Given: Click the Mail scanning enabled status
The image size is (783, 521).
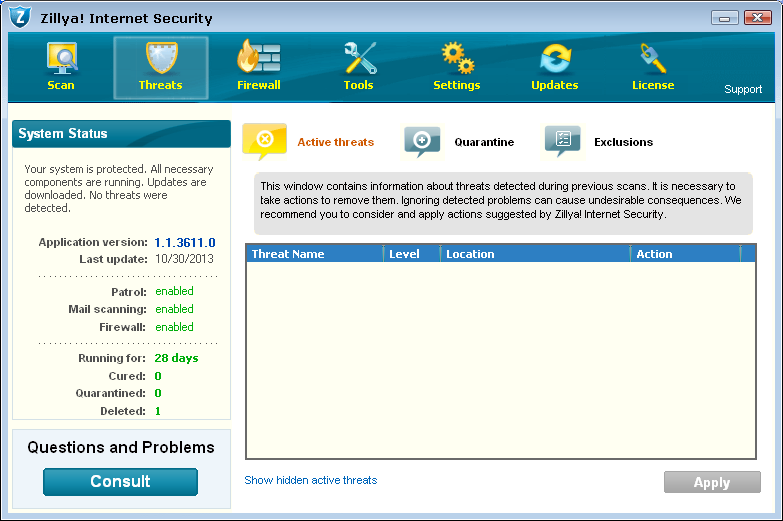Looking at the screenshot, I should (174, 309).
